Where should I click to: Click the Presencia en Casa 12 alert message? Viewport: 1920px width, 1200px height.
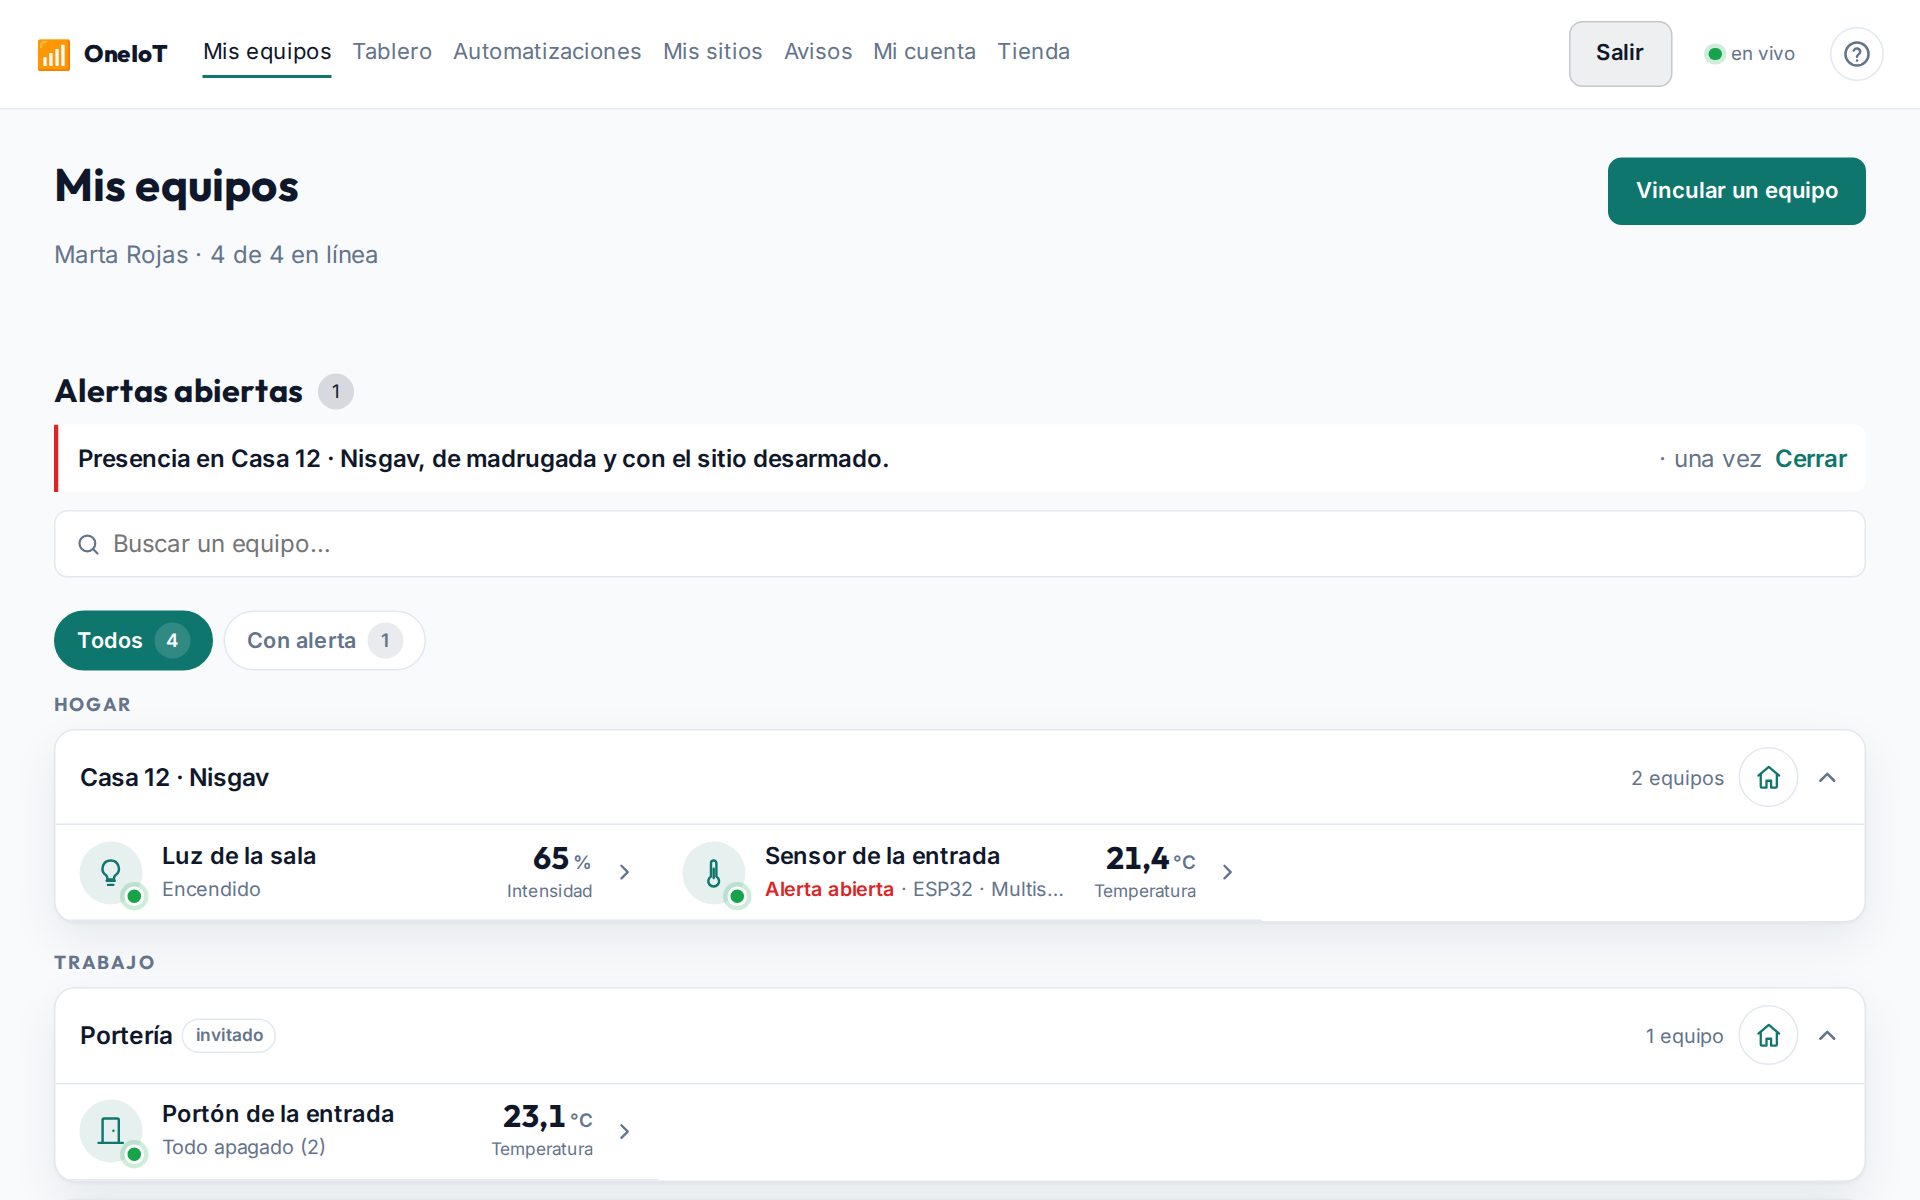coord(483,459)
